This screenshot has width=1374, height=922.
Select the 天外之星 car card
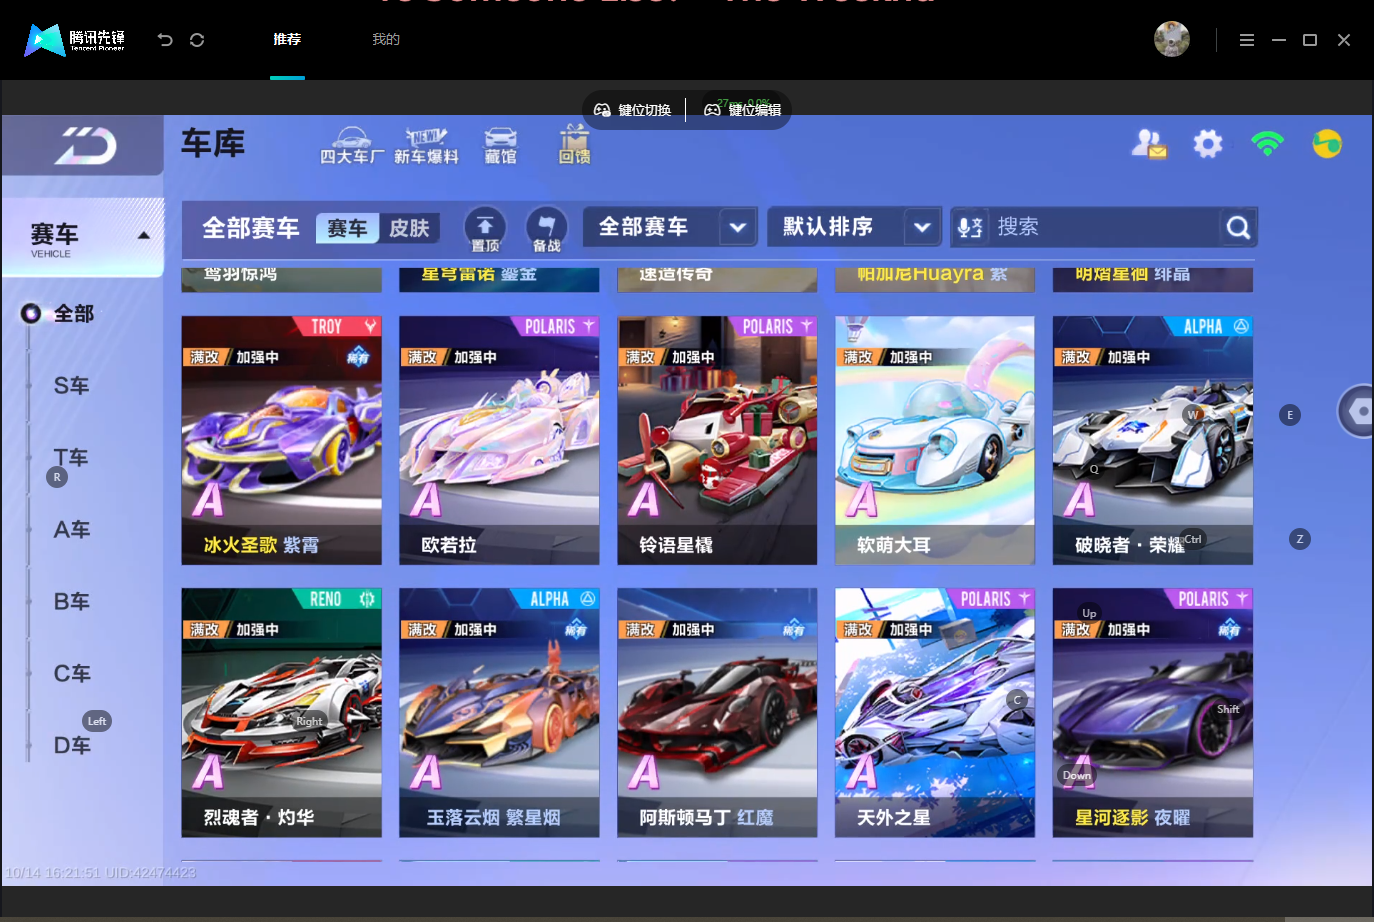(935, 713)
